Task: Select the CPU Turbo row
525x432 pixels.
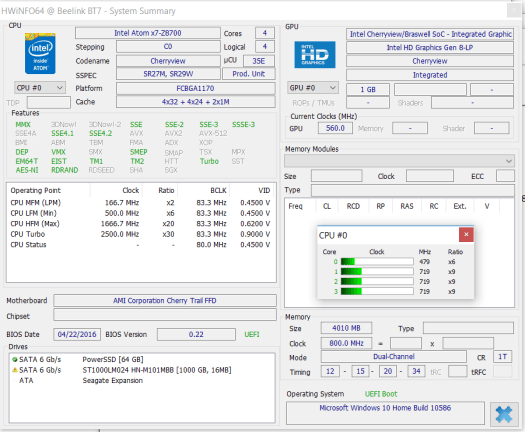Action: [x=141, y=234]
